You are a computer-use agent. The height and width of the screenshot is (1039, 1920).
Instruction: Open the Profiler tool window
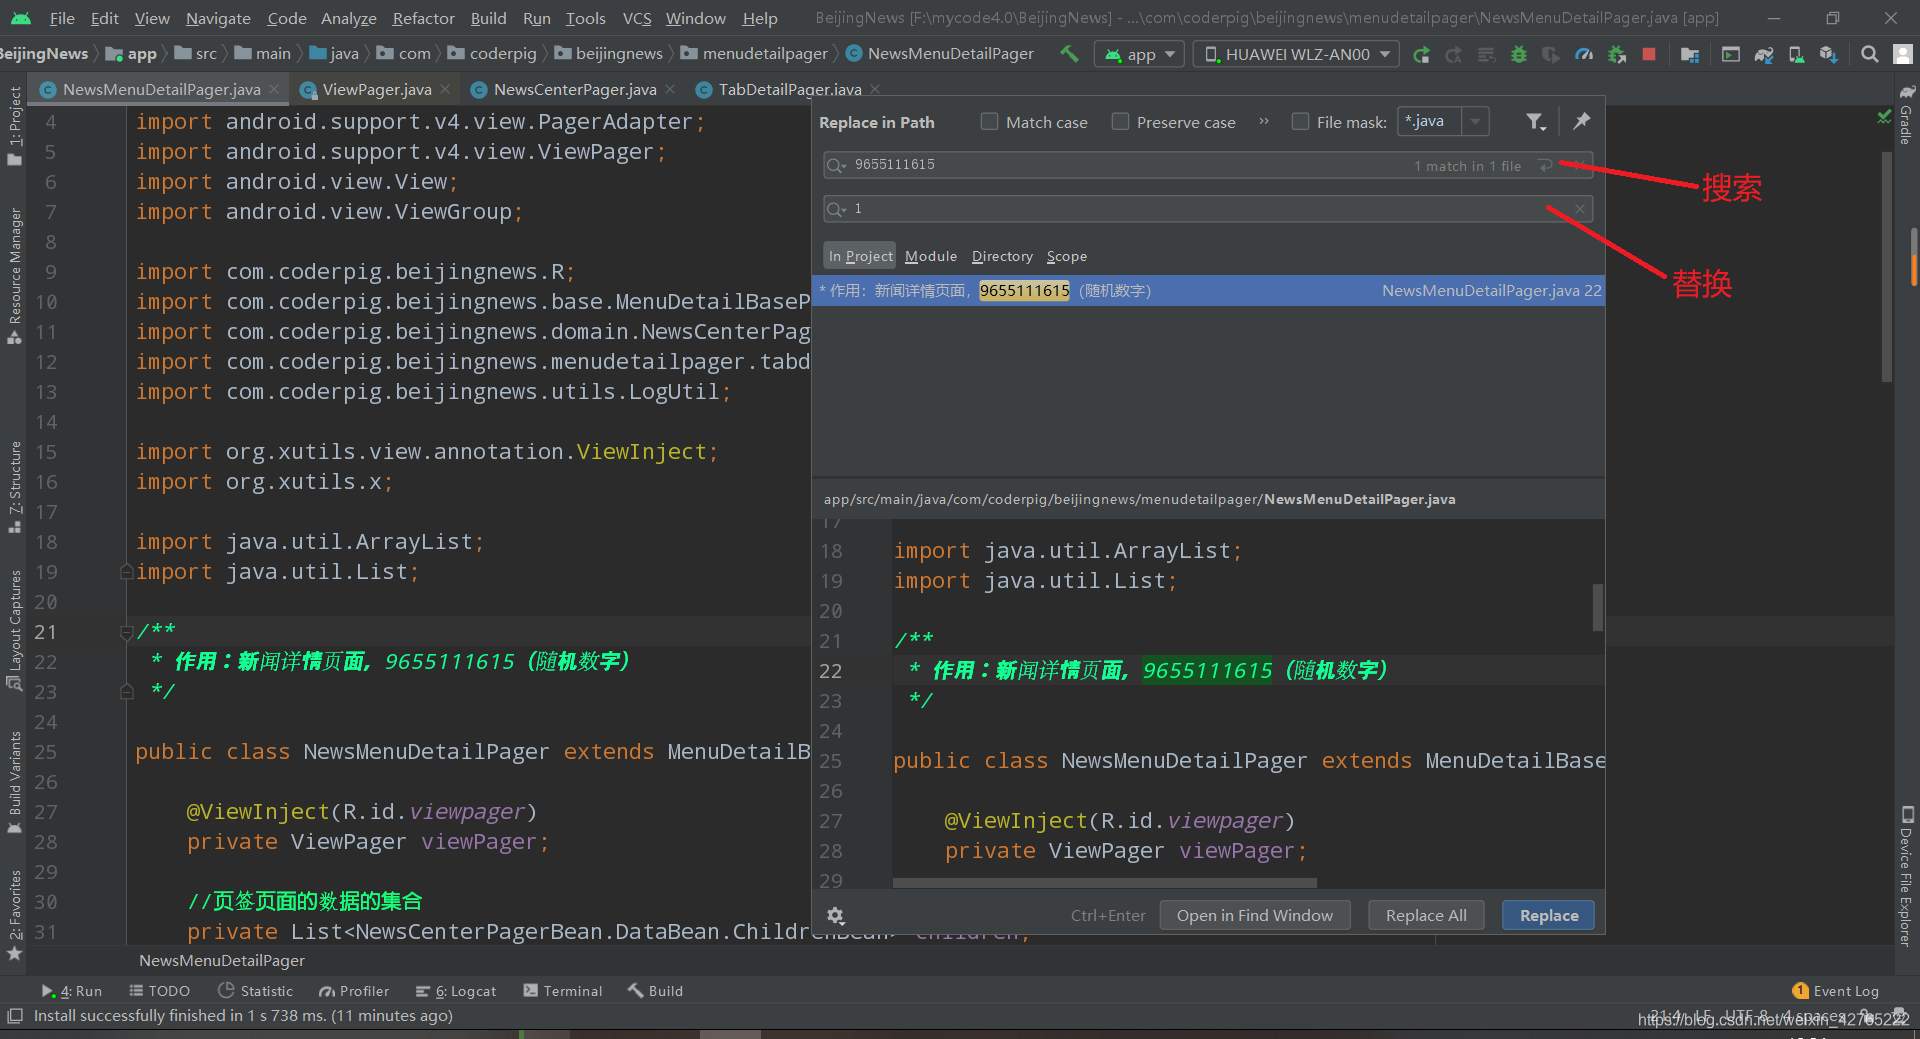click(354, 991)
